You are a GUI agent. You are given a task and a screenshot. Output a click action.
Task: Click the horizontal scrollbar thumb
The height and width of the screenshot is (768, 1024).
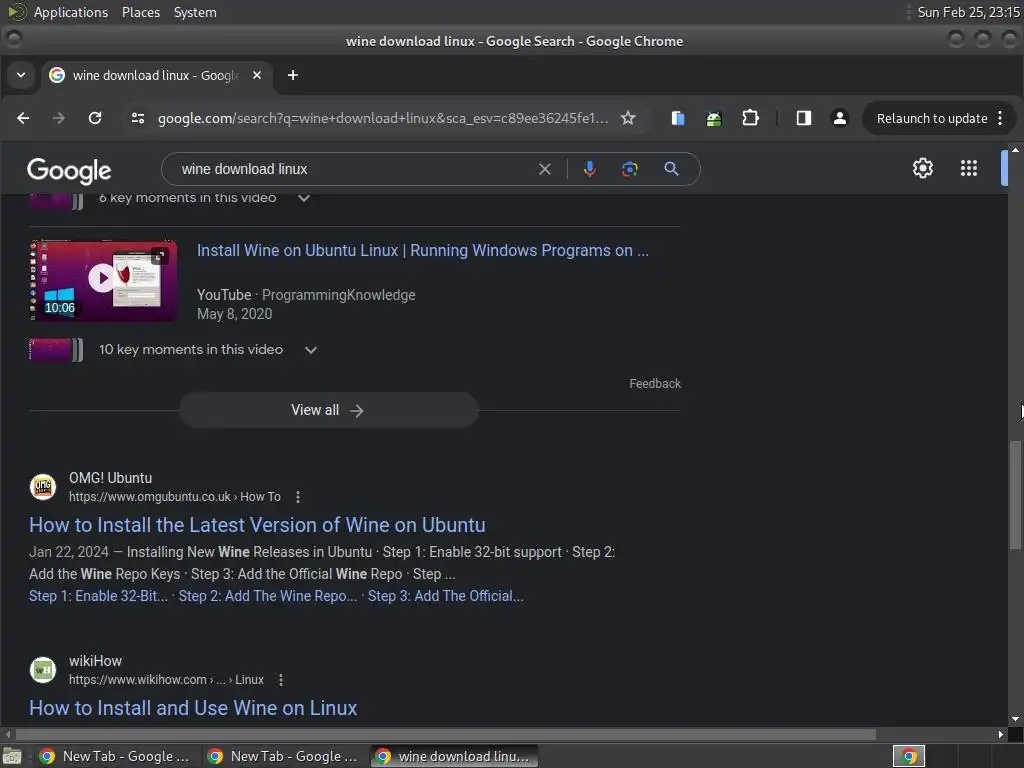(x=445, y=735)
